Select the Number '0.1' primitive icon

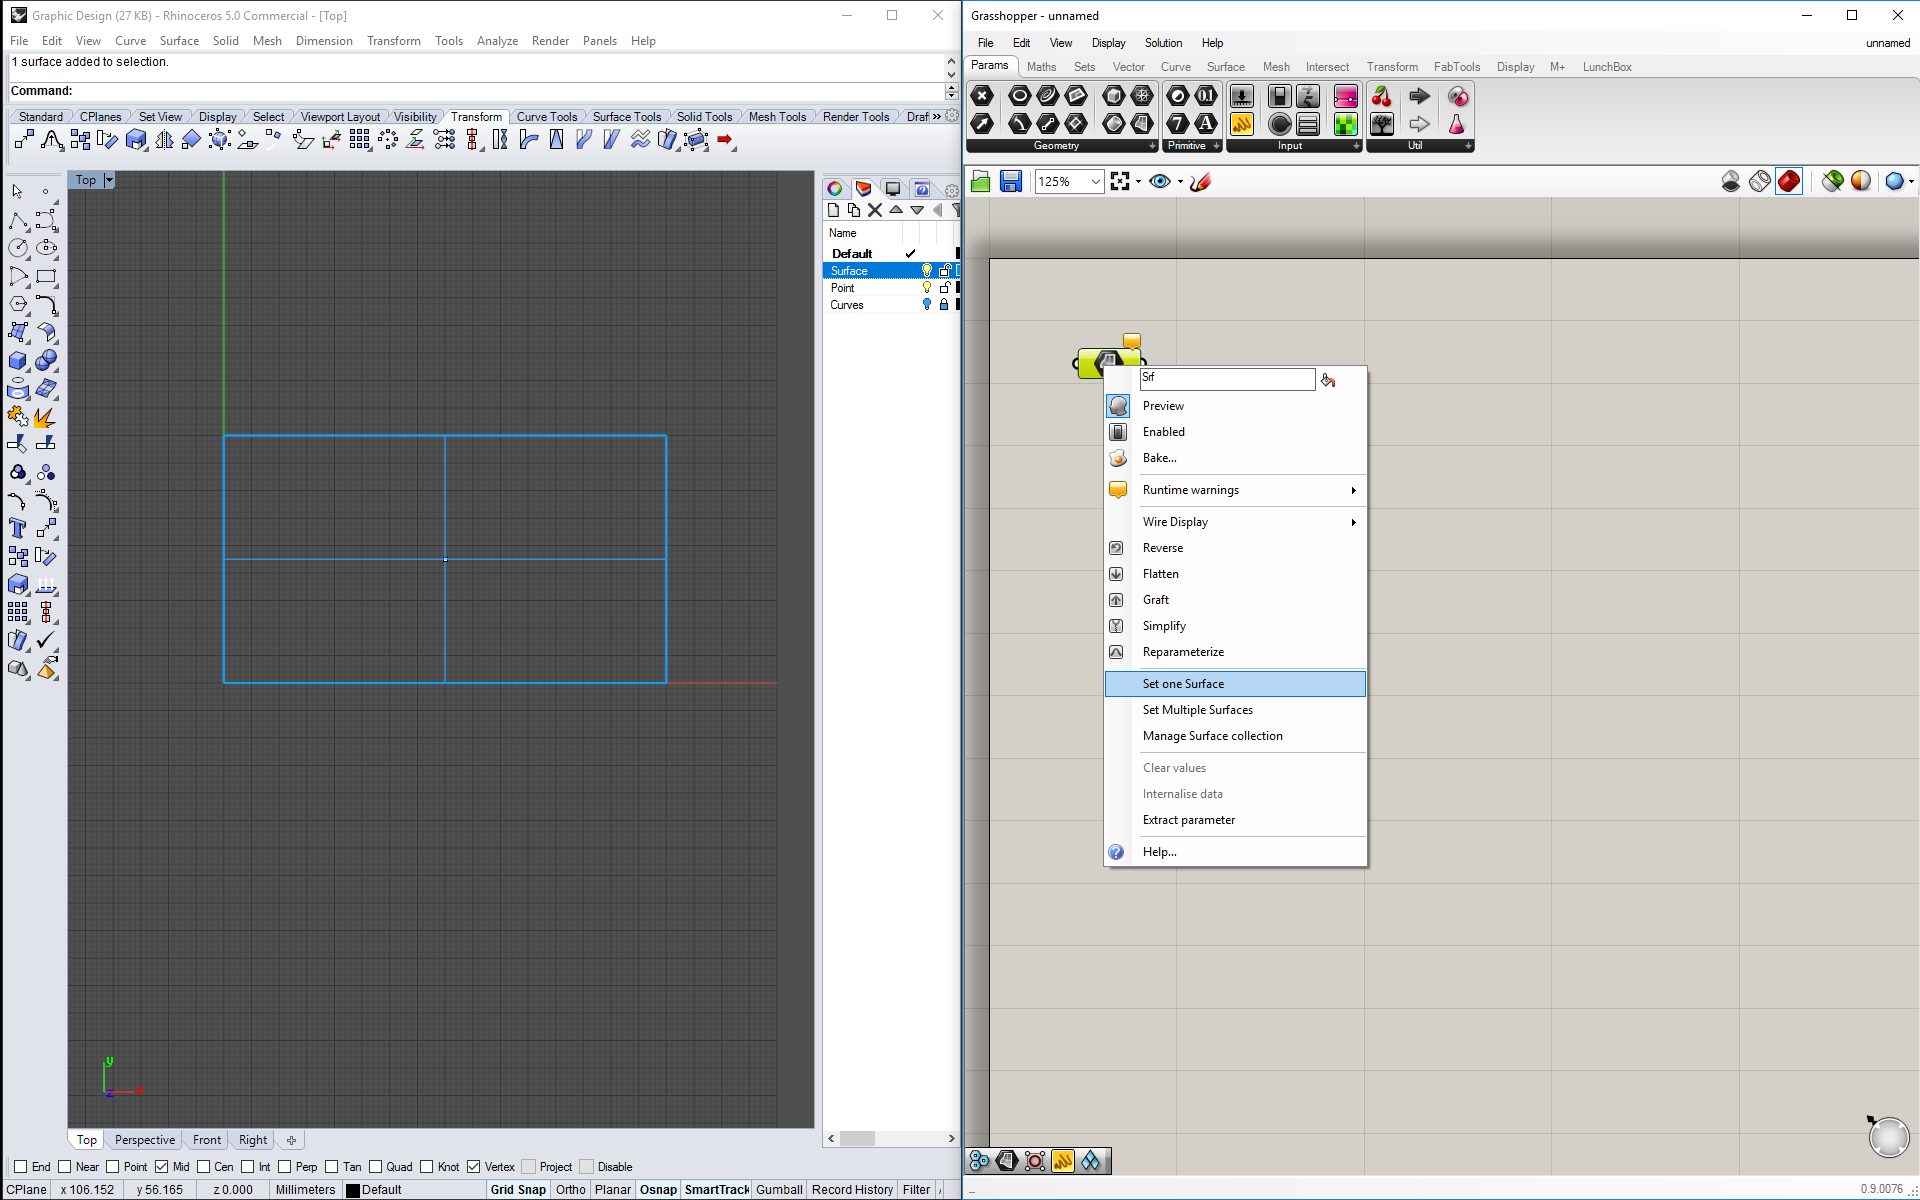(1207, 96)
